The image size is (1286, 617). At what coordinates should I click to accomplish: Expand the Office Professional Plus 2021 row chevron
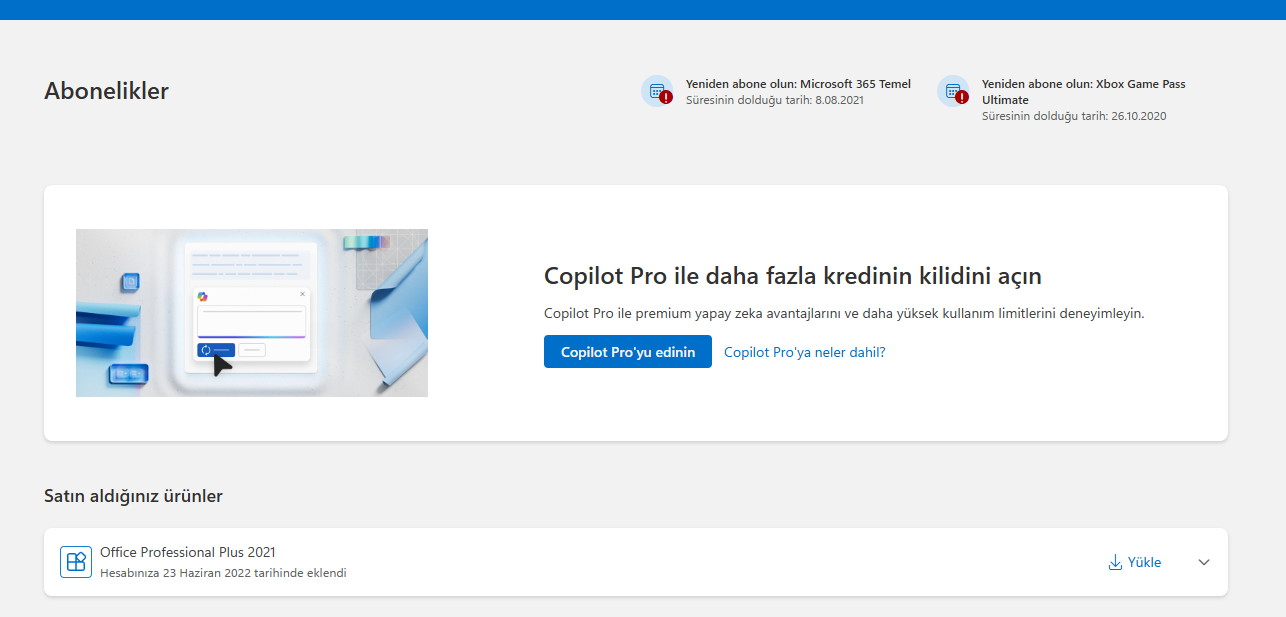coord(1204,562)
